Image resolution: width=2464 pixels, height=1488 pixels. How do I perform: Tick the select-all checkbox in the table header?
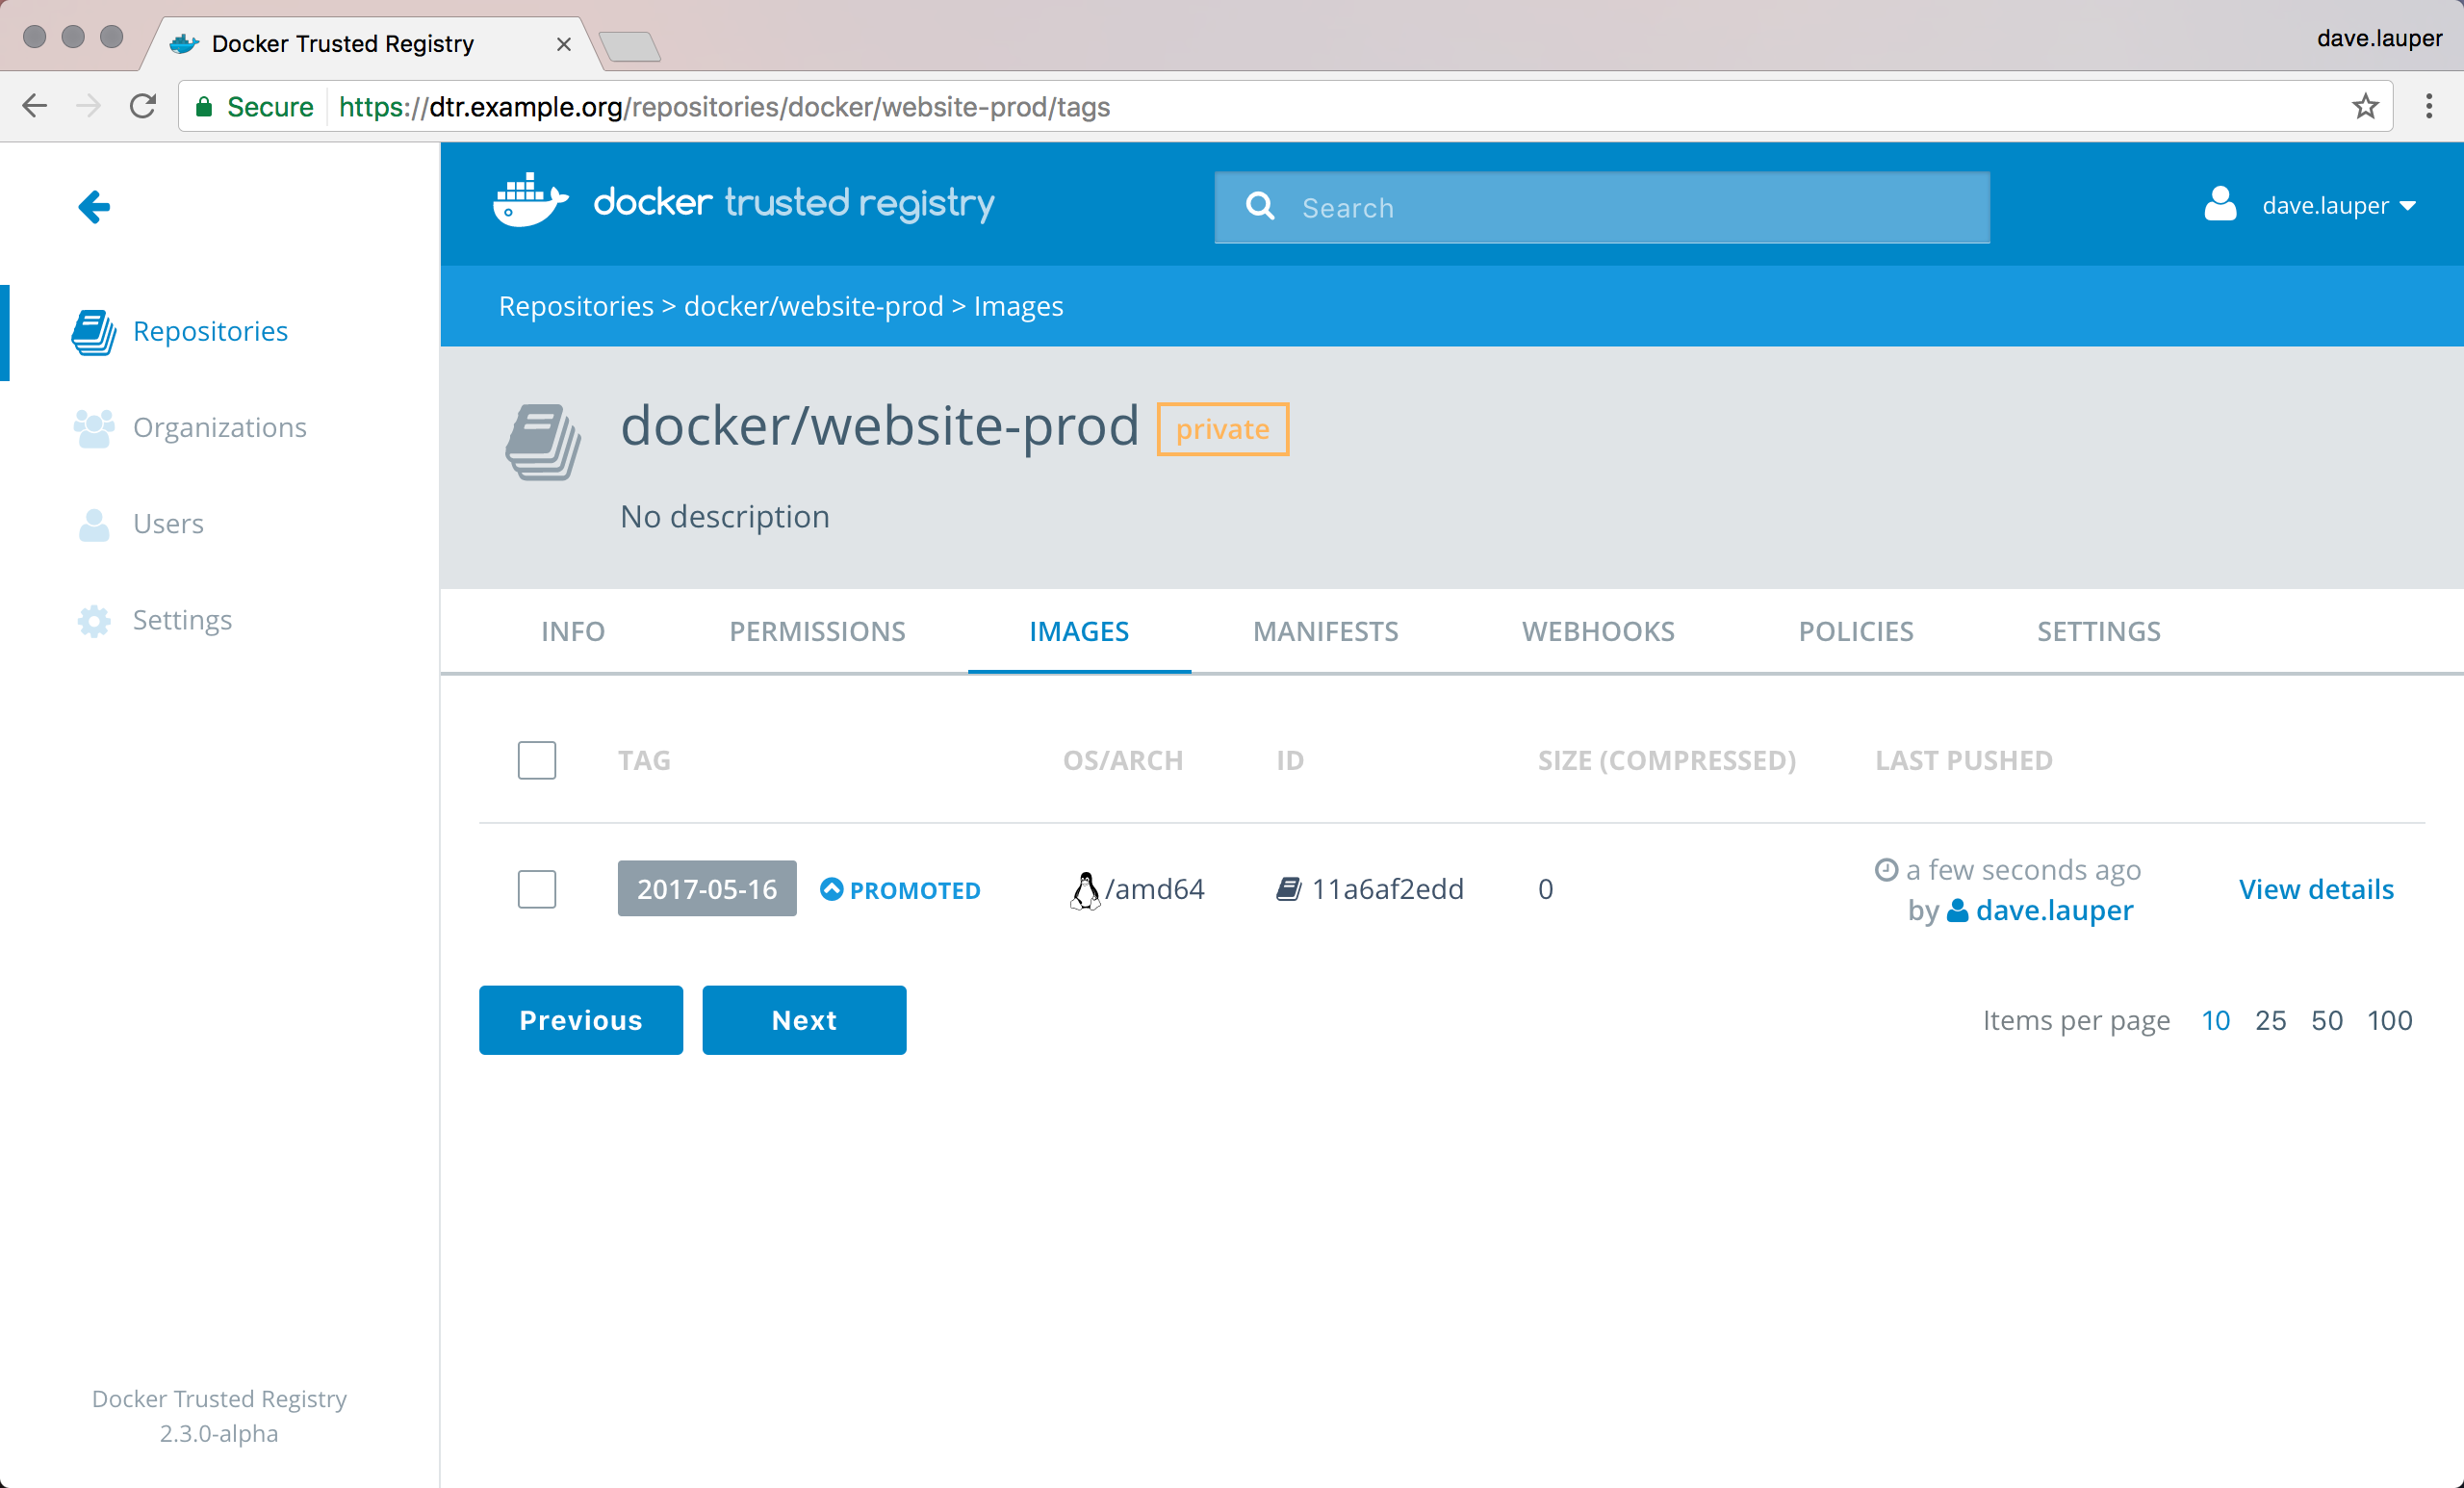537,760
